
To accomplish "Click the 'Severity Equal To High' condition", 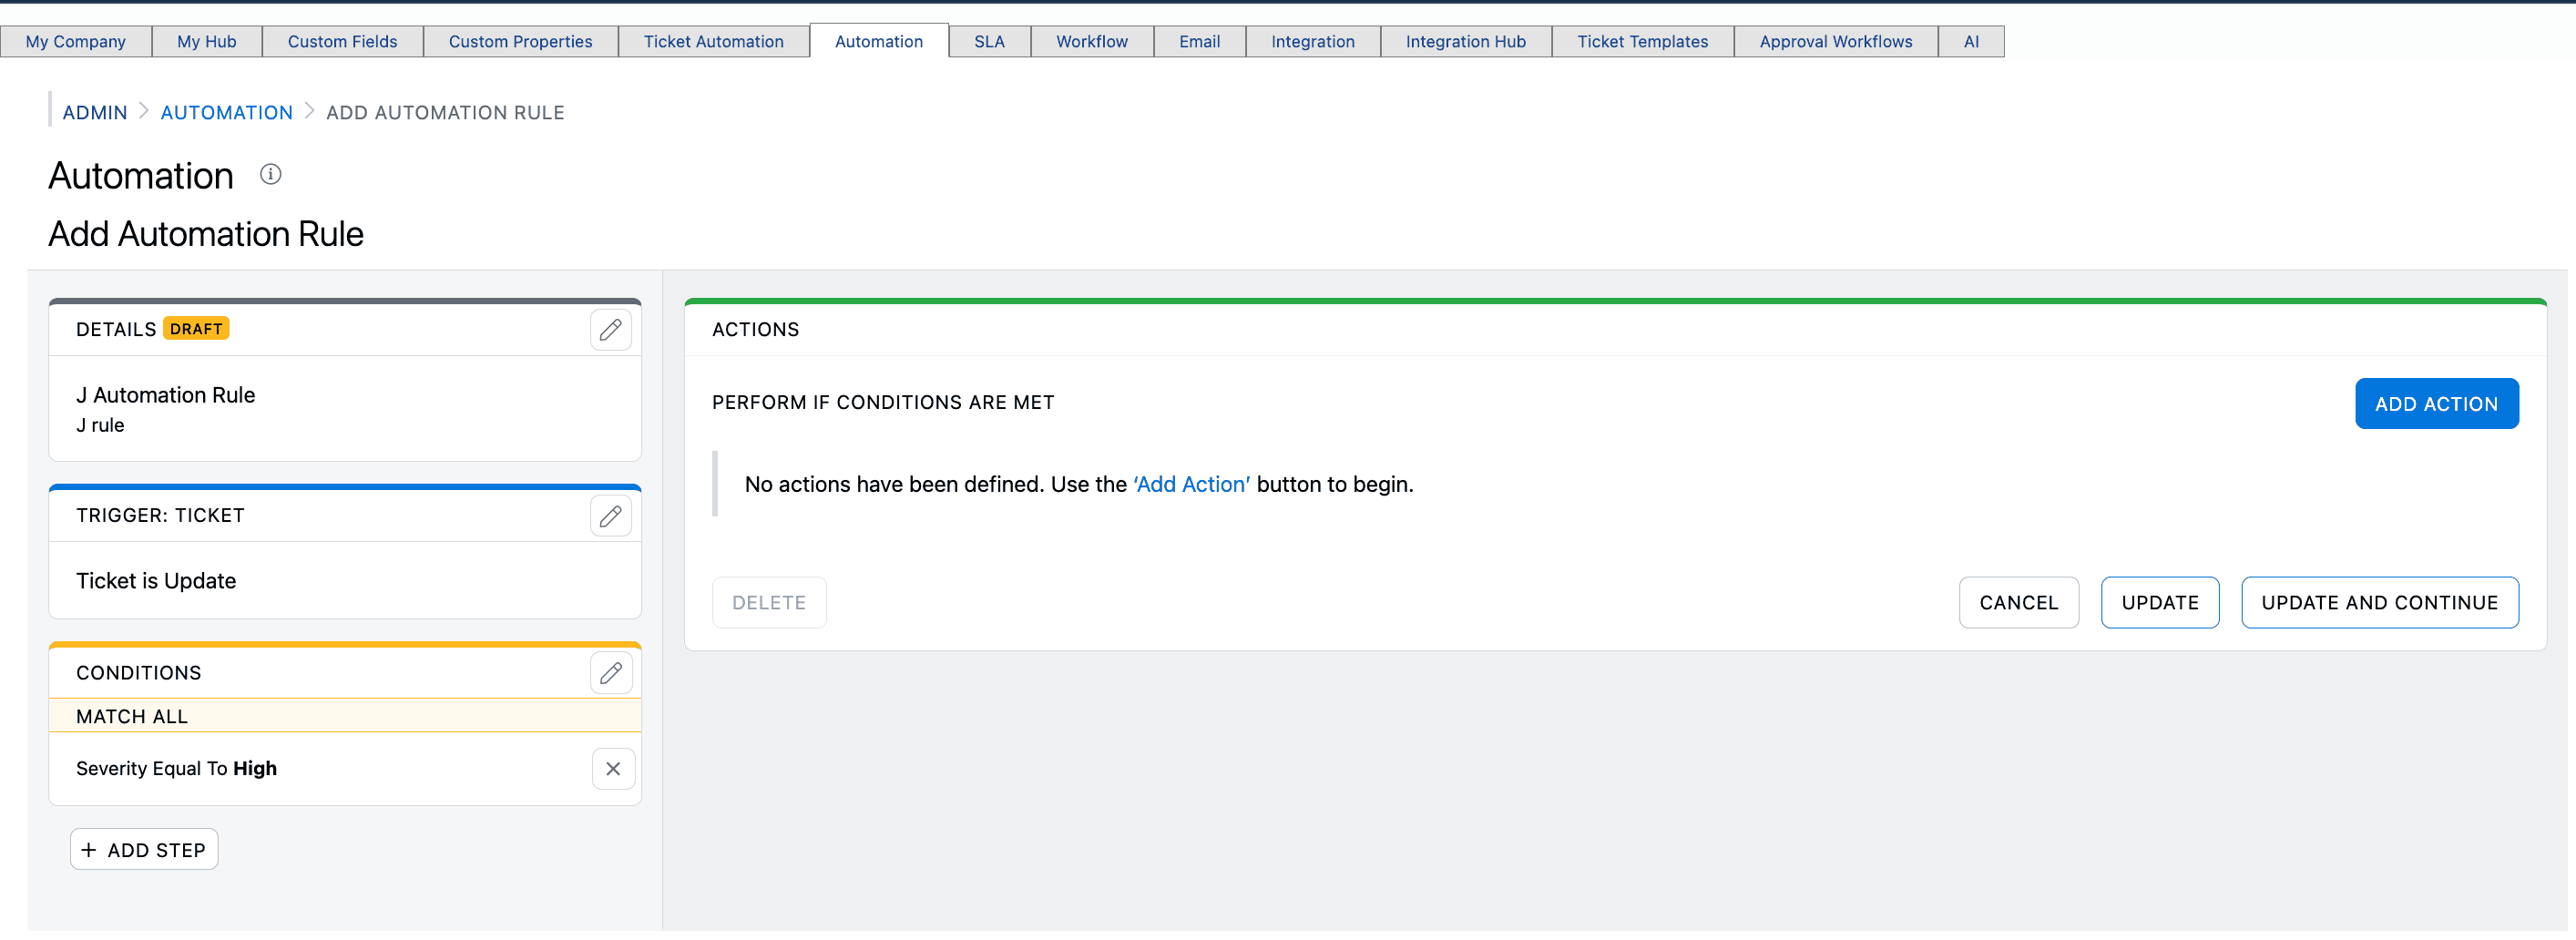I will click(176, 769).
